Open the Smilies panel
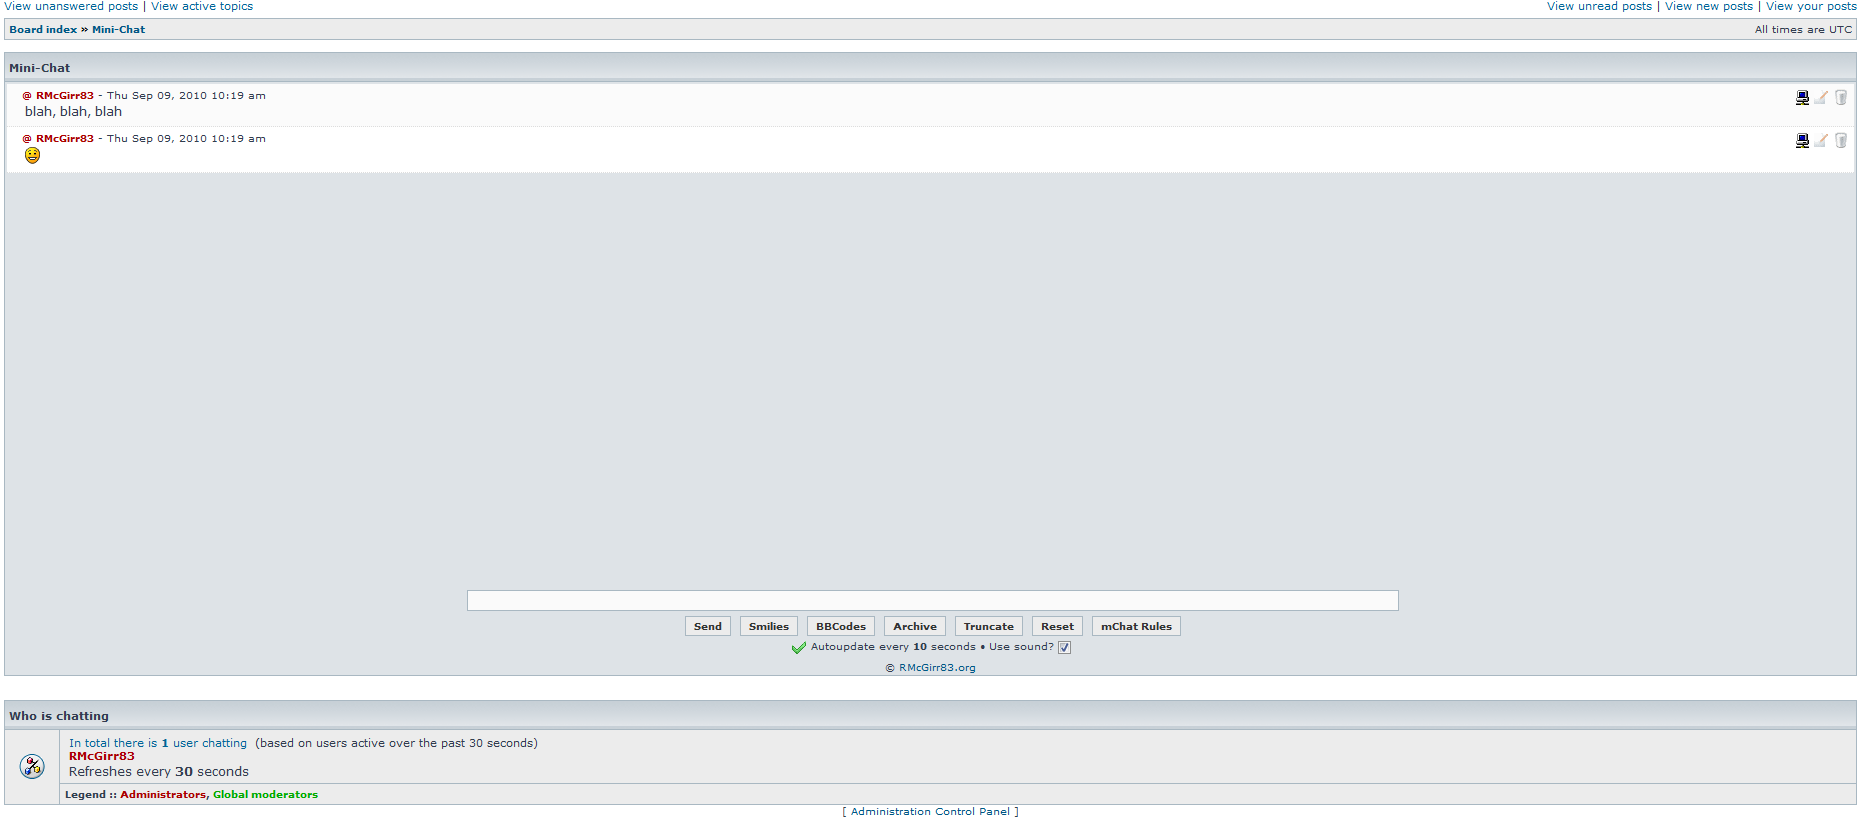This screenshot has width=1871, height=819. [768, 626]
